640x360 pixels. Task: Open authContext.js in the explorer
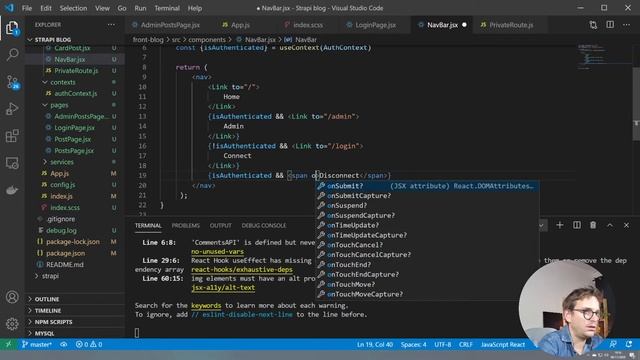click(x=76, y=93)
